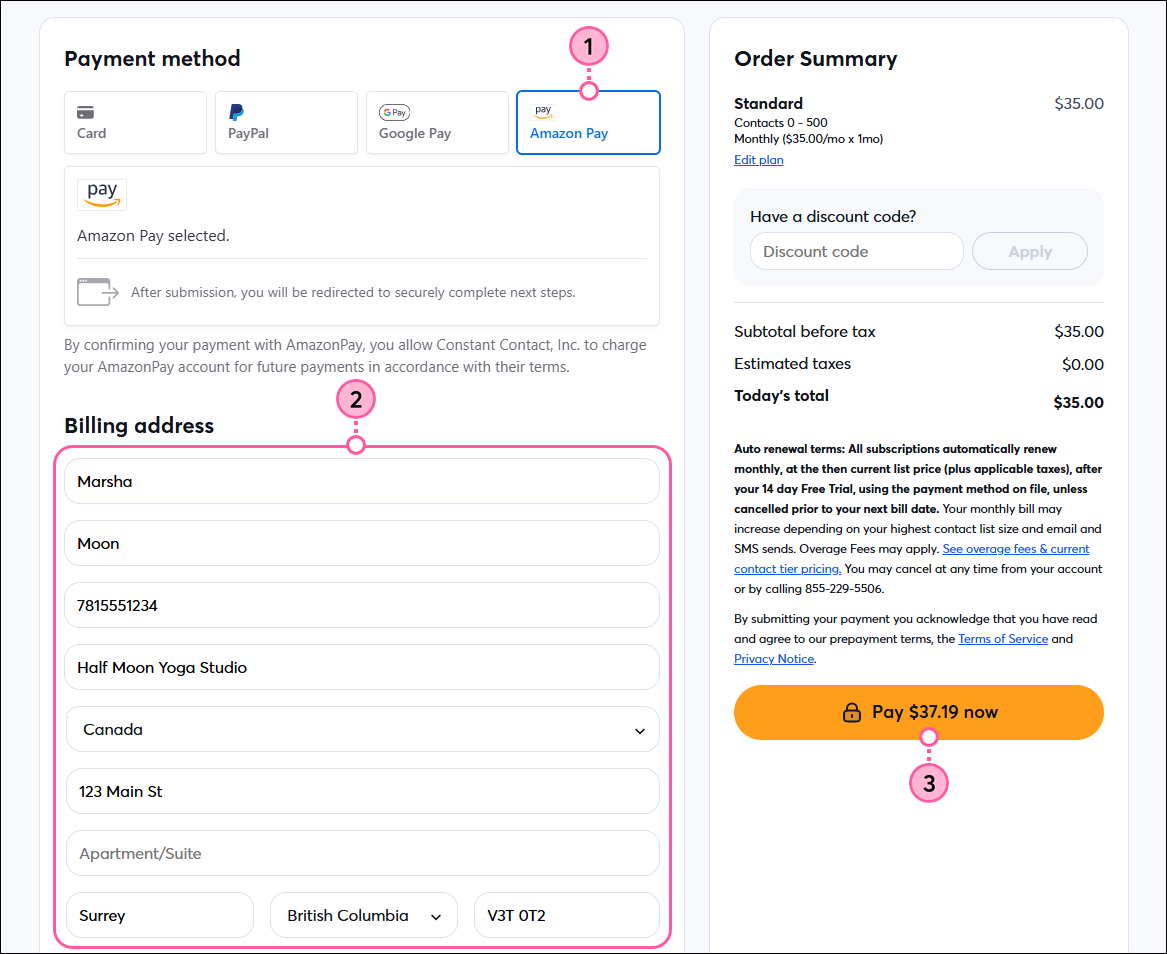This screenshot has width=1167, height=954.
Task: Click the 'Edit plan' link
Action: click(758, 159)
